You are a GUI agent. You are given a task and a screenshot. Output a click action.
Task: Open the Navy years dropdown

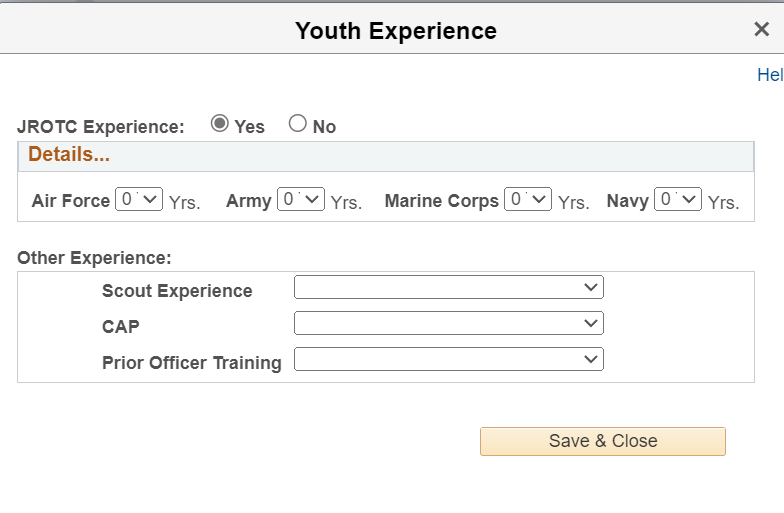point(677,199)
